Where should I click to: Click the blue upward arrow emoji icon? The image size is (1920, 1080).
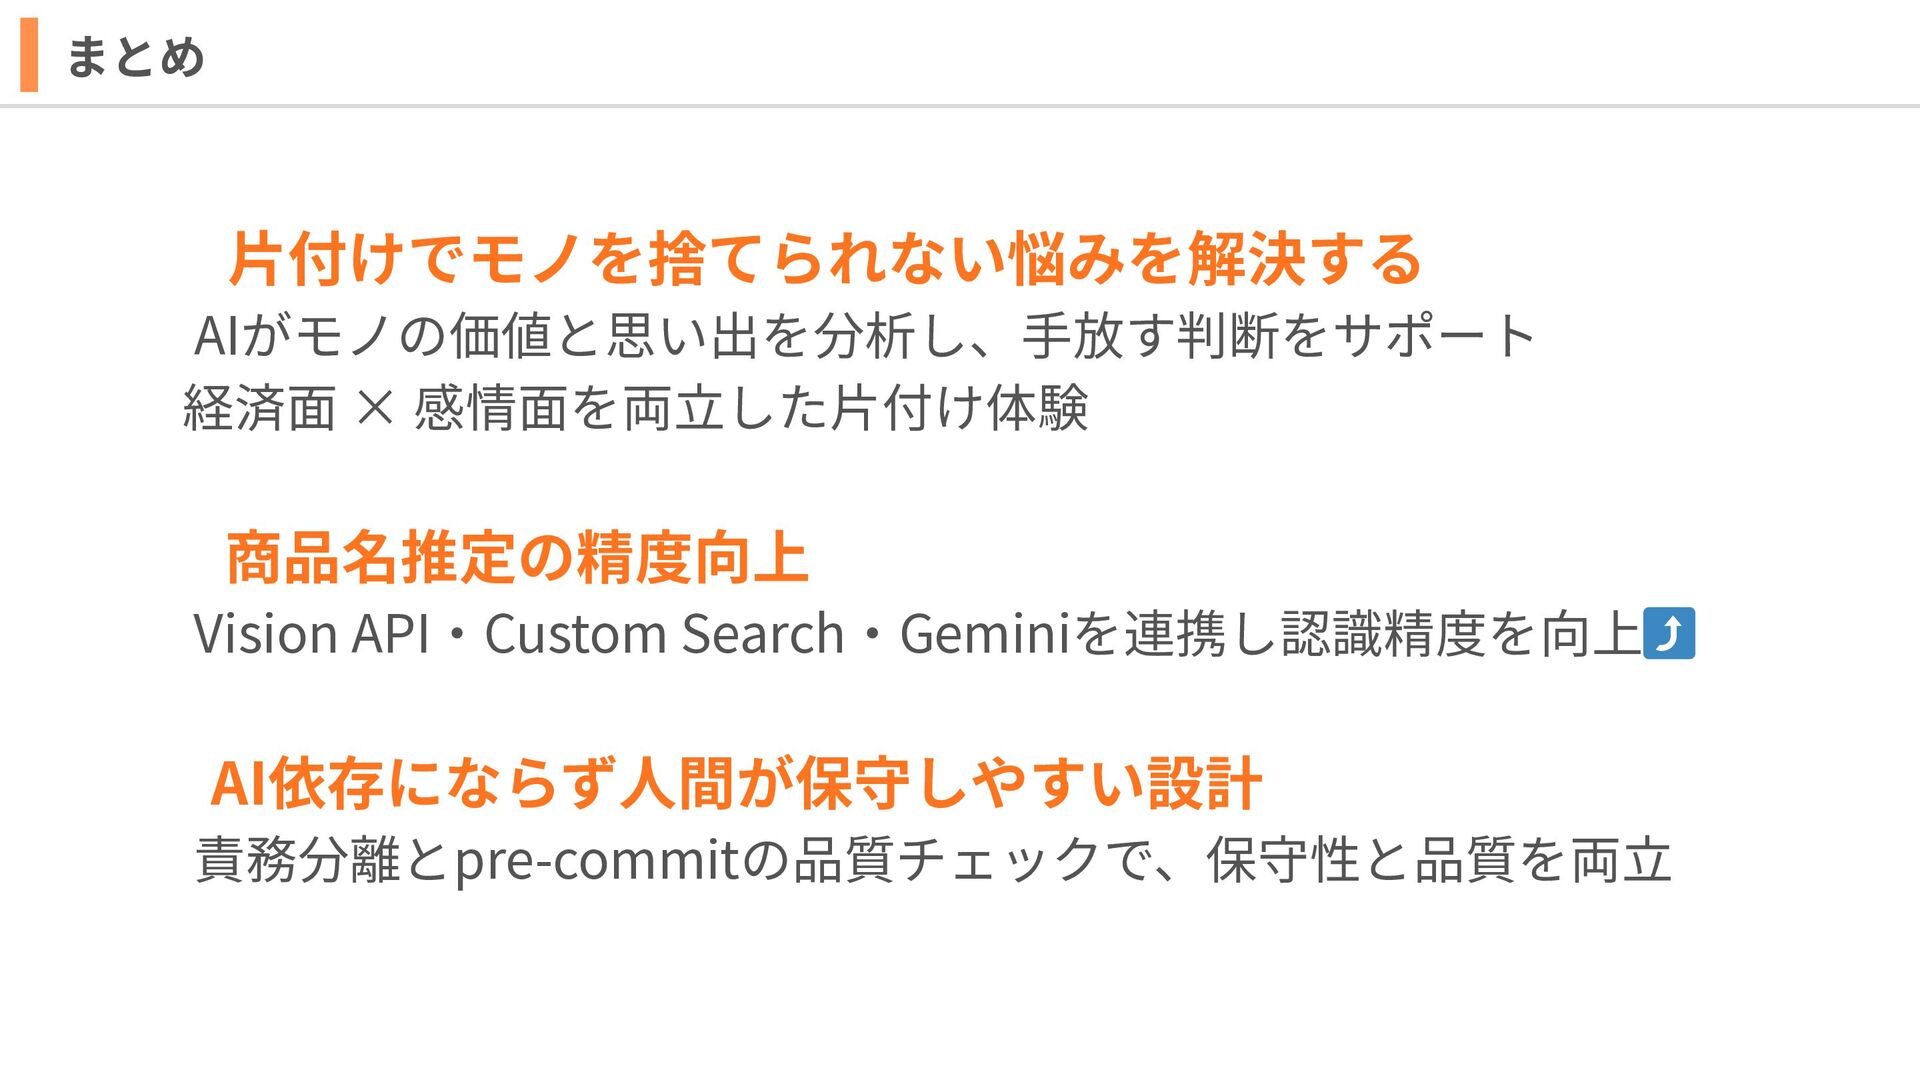click(1669, 633)
